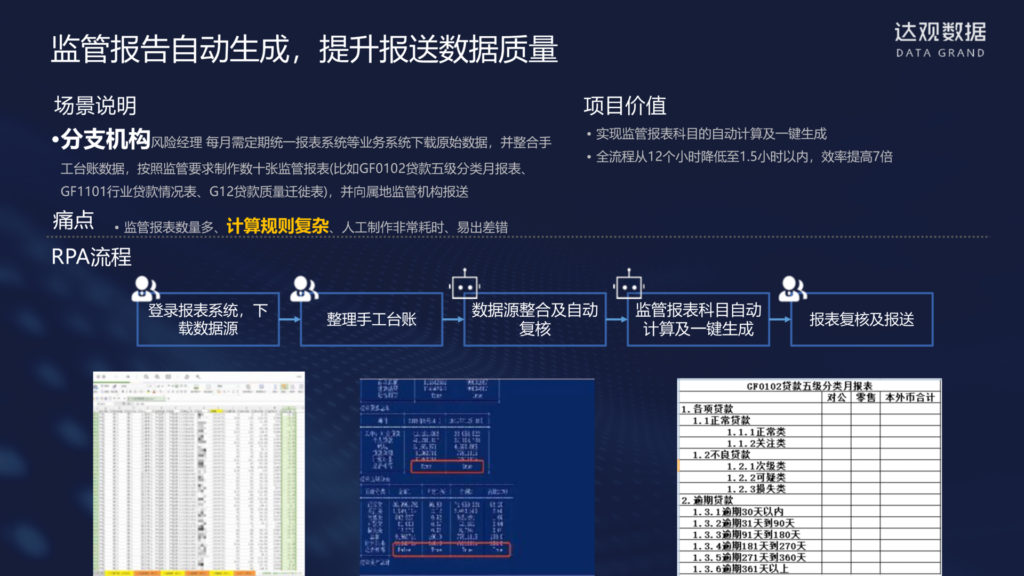Click the user icon above 整理手工台账 step
Image resolution: width=1024 pixels, height=576 pixels.
coord(304,289)
